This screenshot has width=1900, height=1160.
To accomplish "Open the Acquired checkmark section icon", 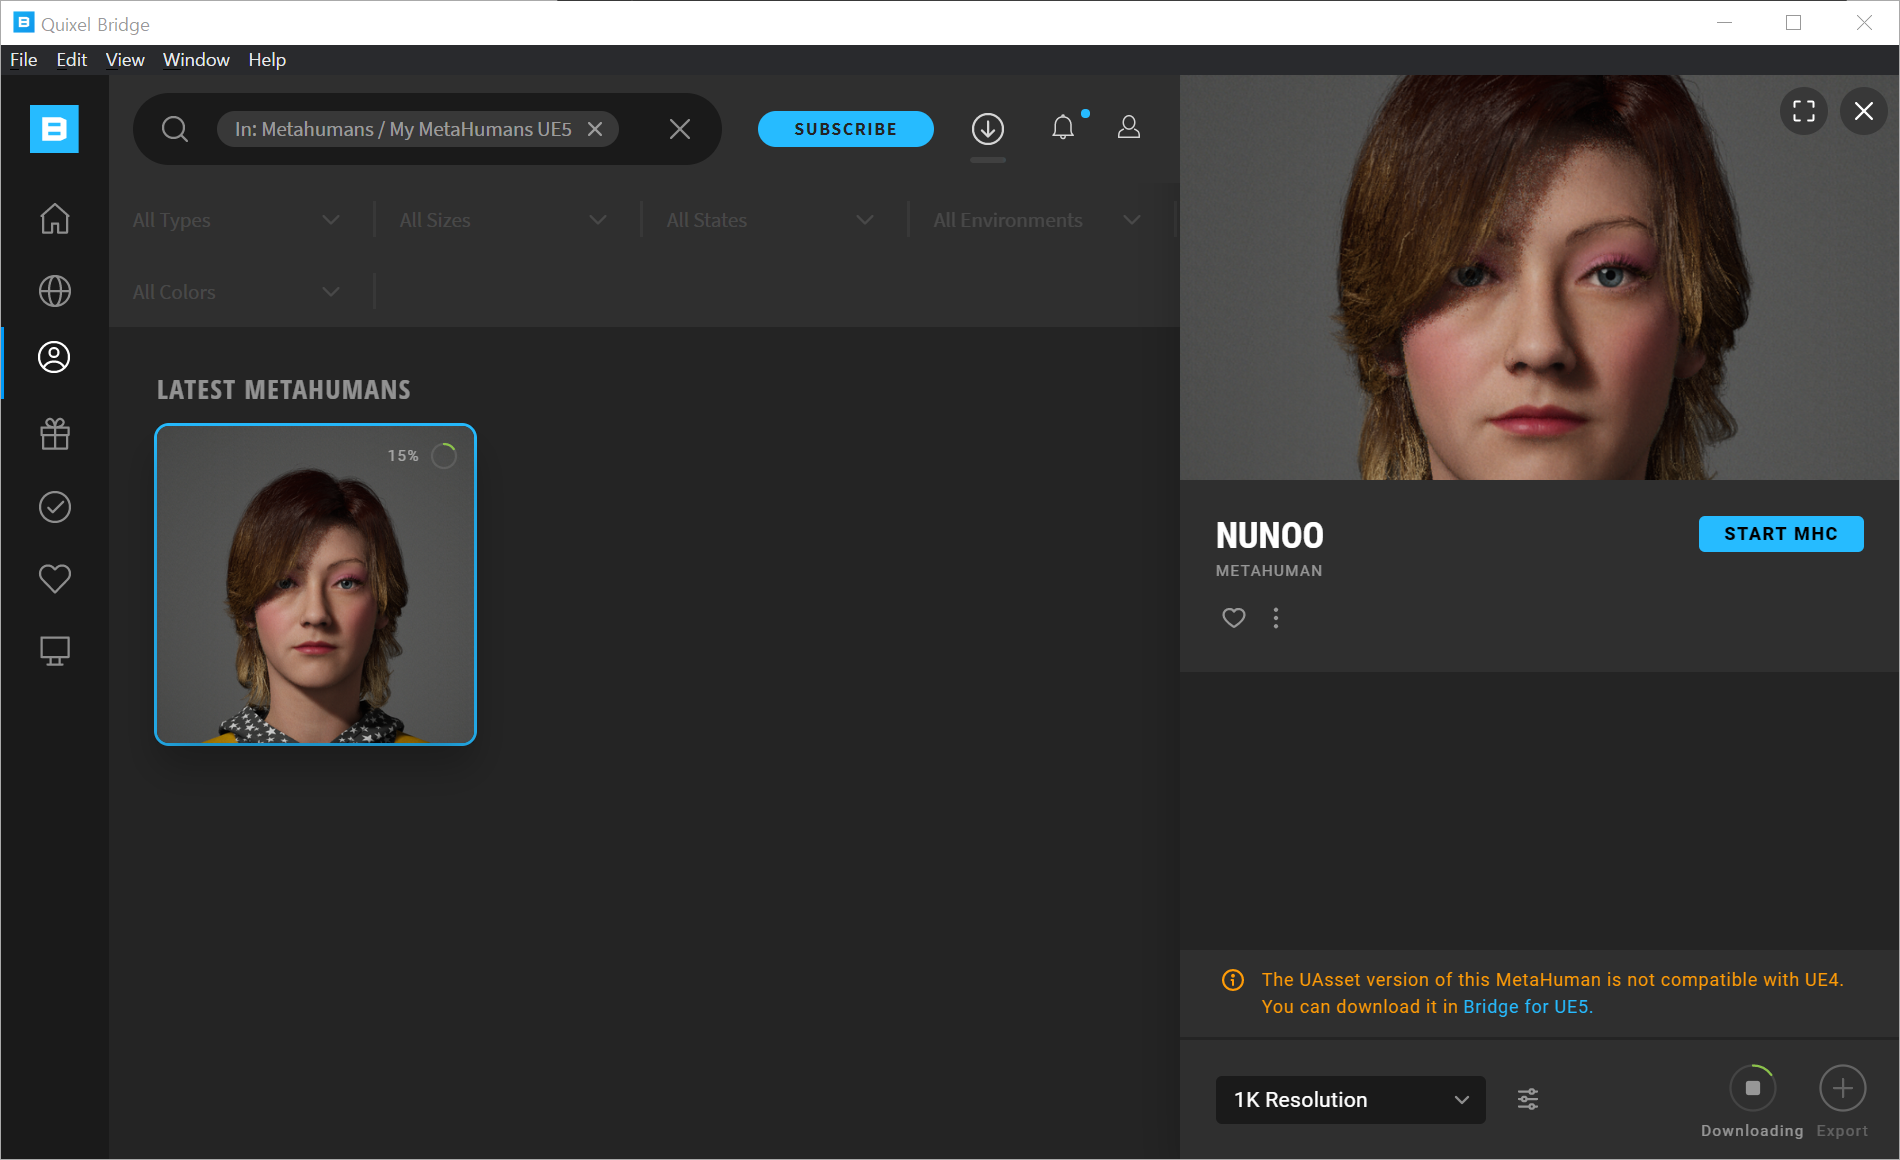I will pyautogui.click(x=55, y=507).
